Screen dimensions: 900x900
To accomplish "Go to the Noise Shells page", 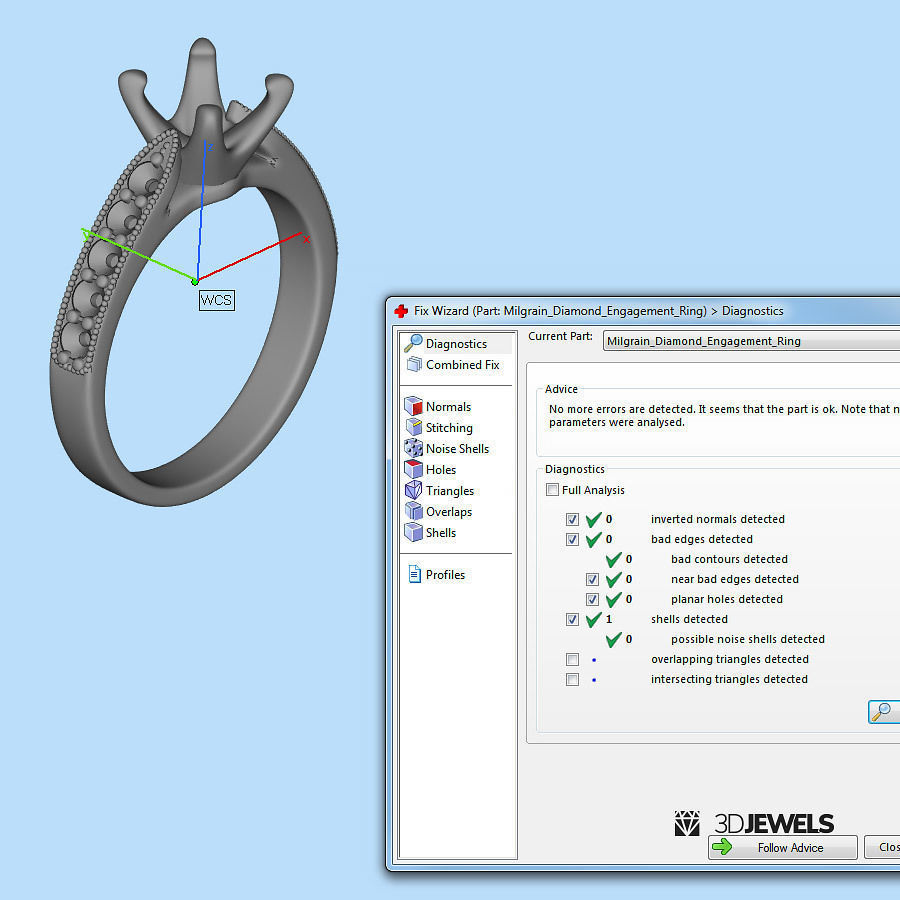I will 457,448.
